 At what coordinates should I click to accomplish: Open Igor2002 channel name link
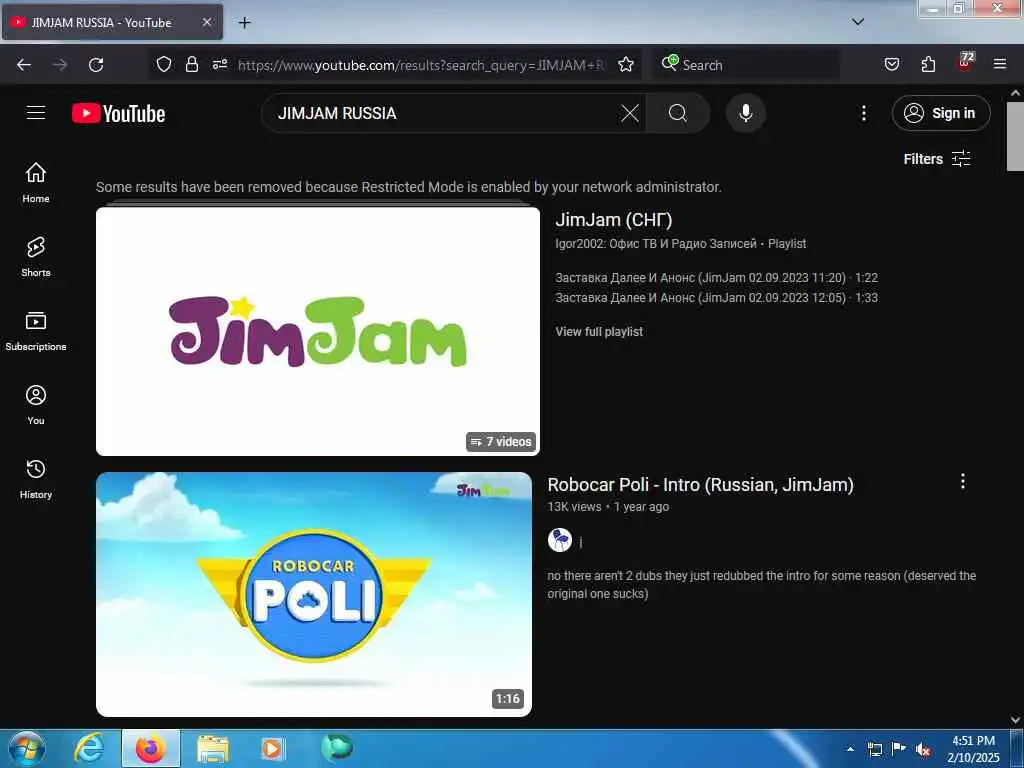pos(656,244)
